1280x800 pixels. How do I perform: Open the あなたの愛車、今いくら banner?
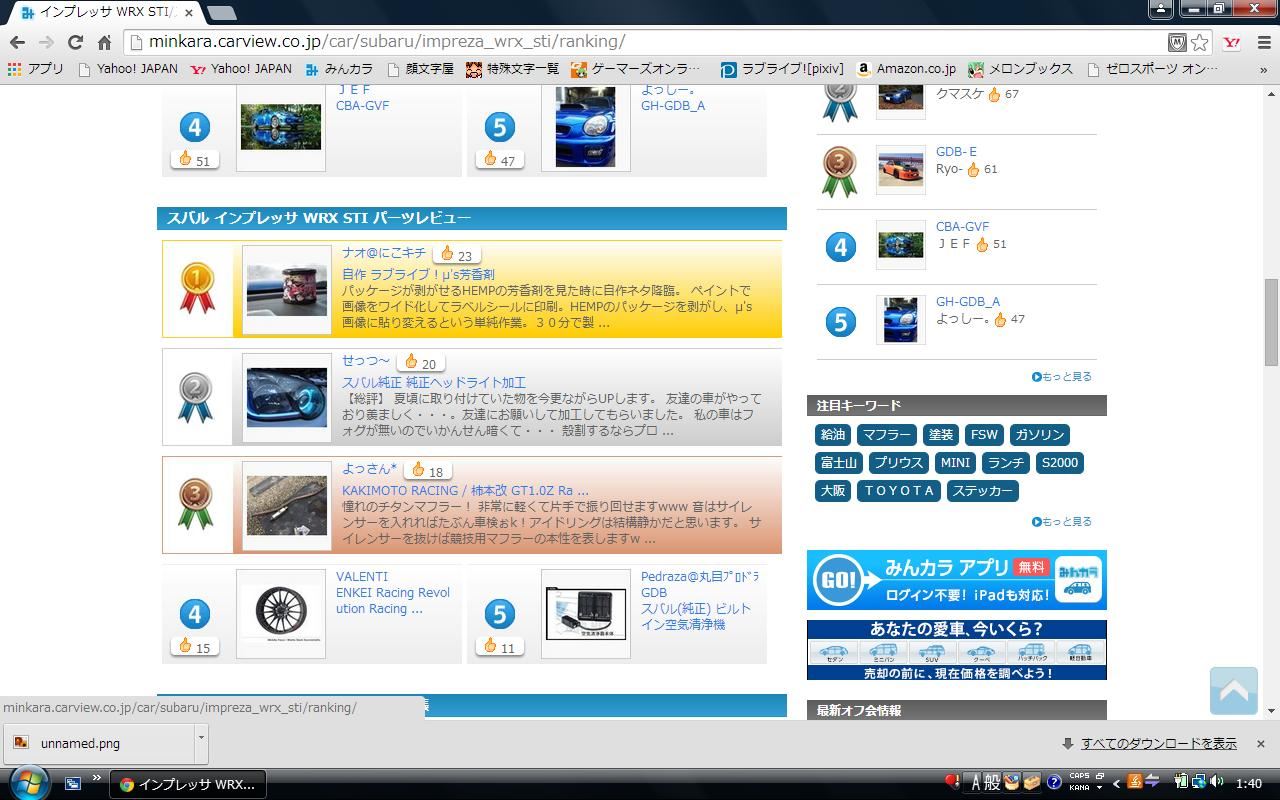956,650
